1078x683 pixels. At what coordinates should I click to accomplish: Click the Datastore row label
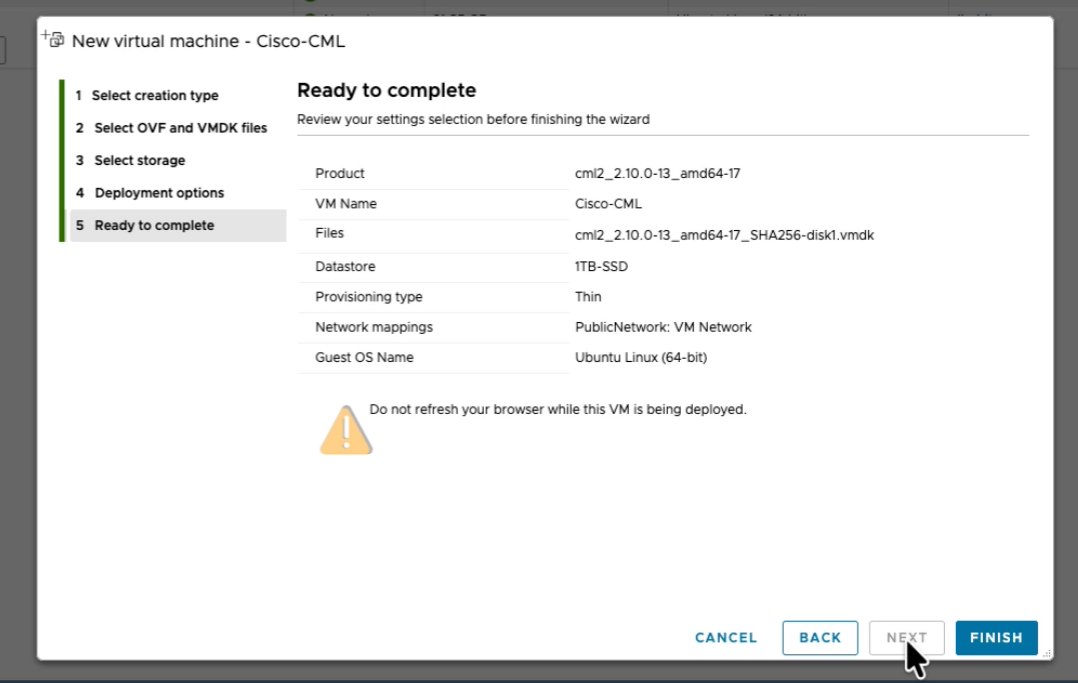pyautogui.click(x=345, y=266)
